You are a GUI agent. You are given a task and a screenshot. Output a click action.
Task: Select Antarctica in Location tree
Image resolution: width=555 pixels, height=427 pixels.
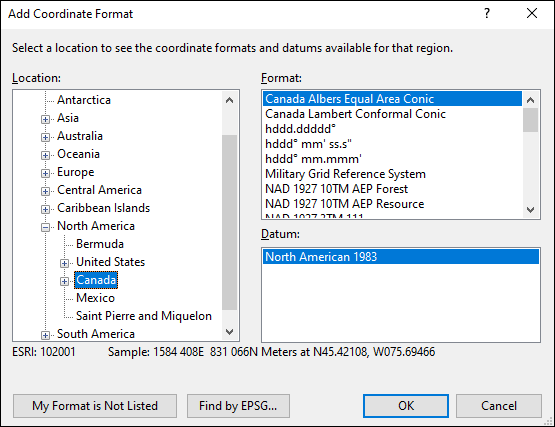[84, 100]
